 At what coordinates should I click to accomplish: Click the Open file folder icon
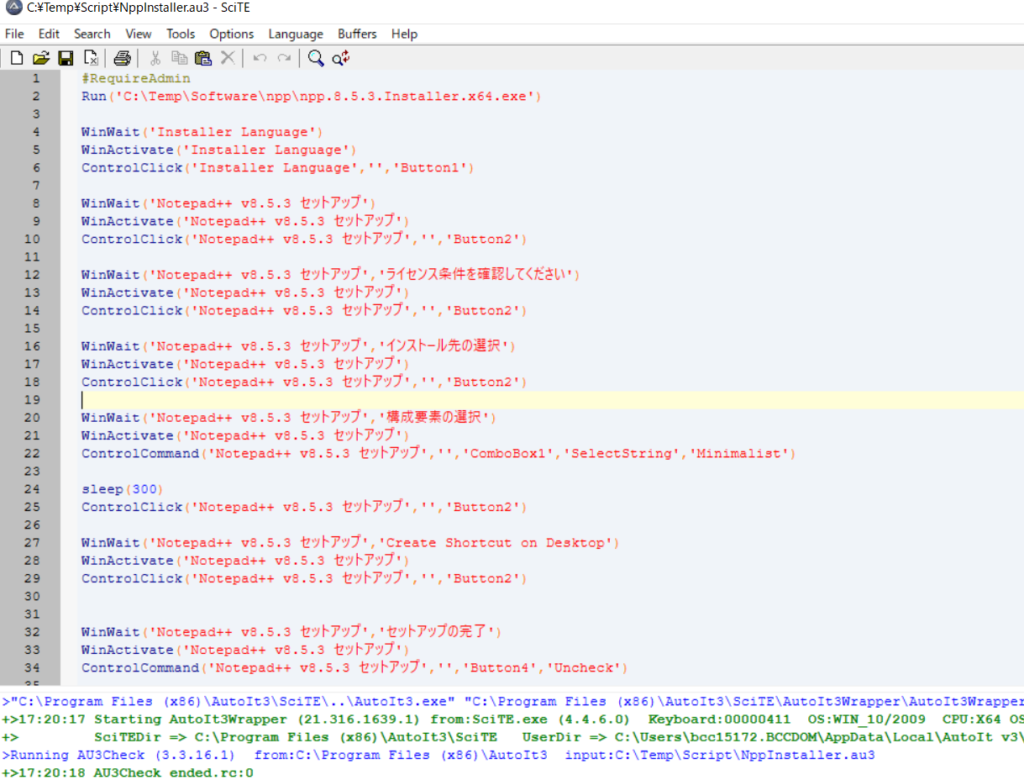41,58
